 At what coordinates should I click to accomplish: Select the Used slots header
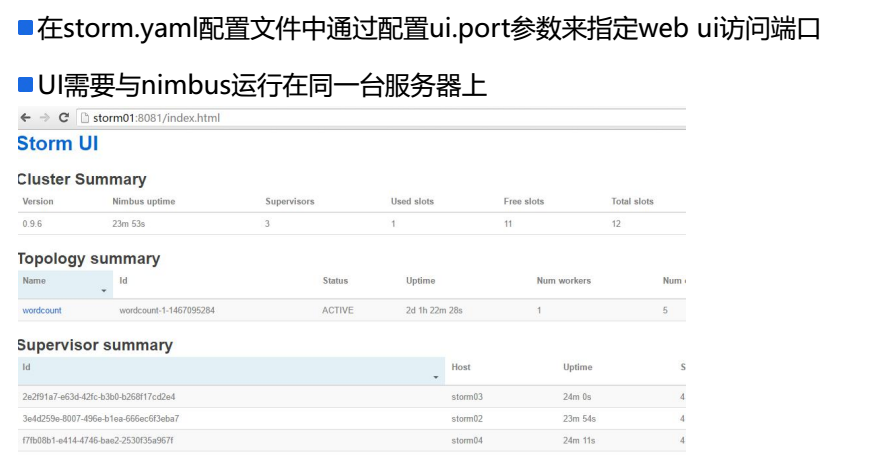click(412, 201)
